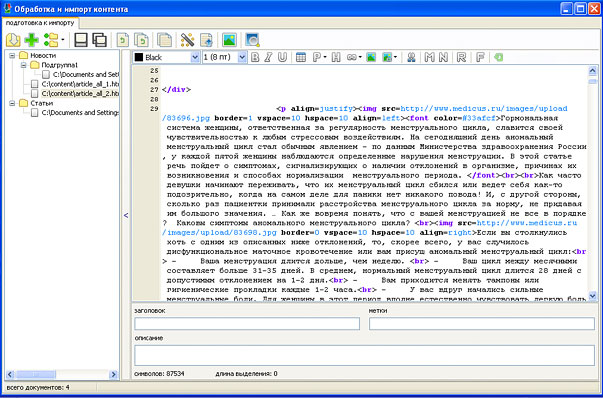Click the magic wand processing icon

(x=187, y=40)
